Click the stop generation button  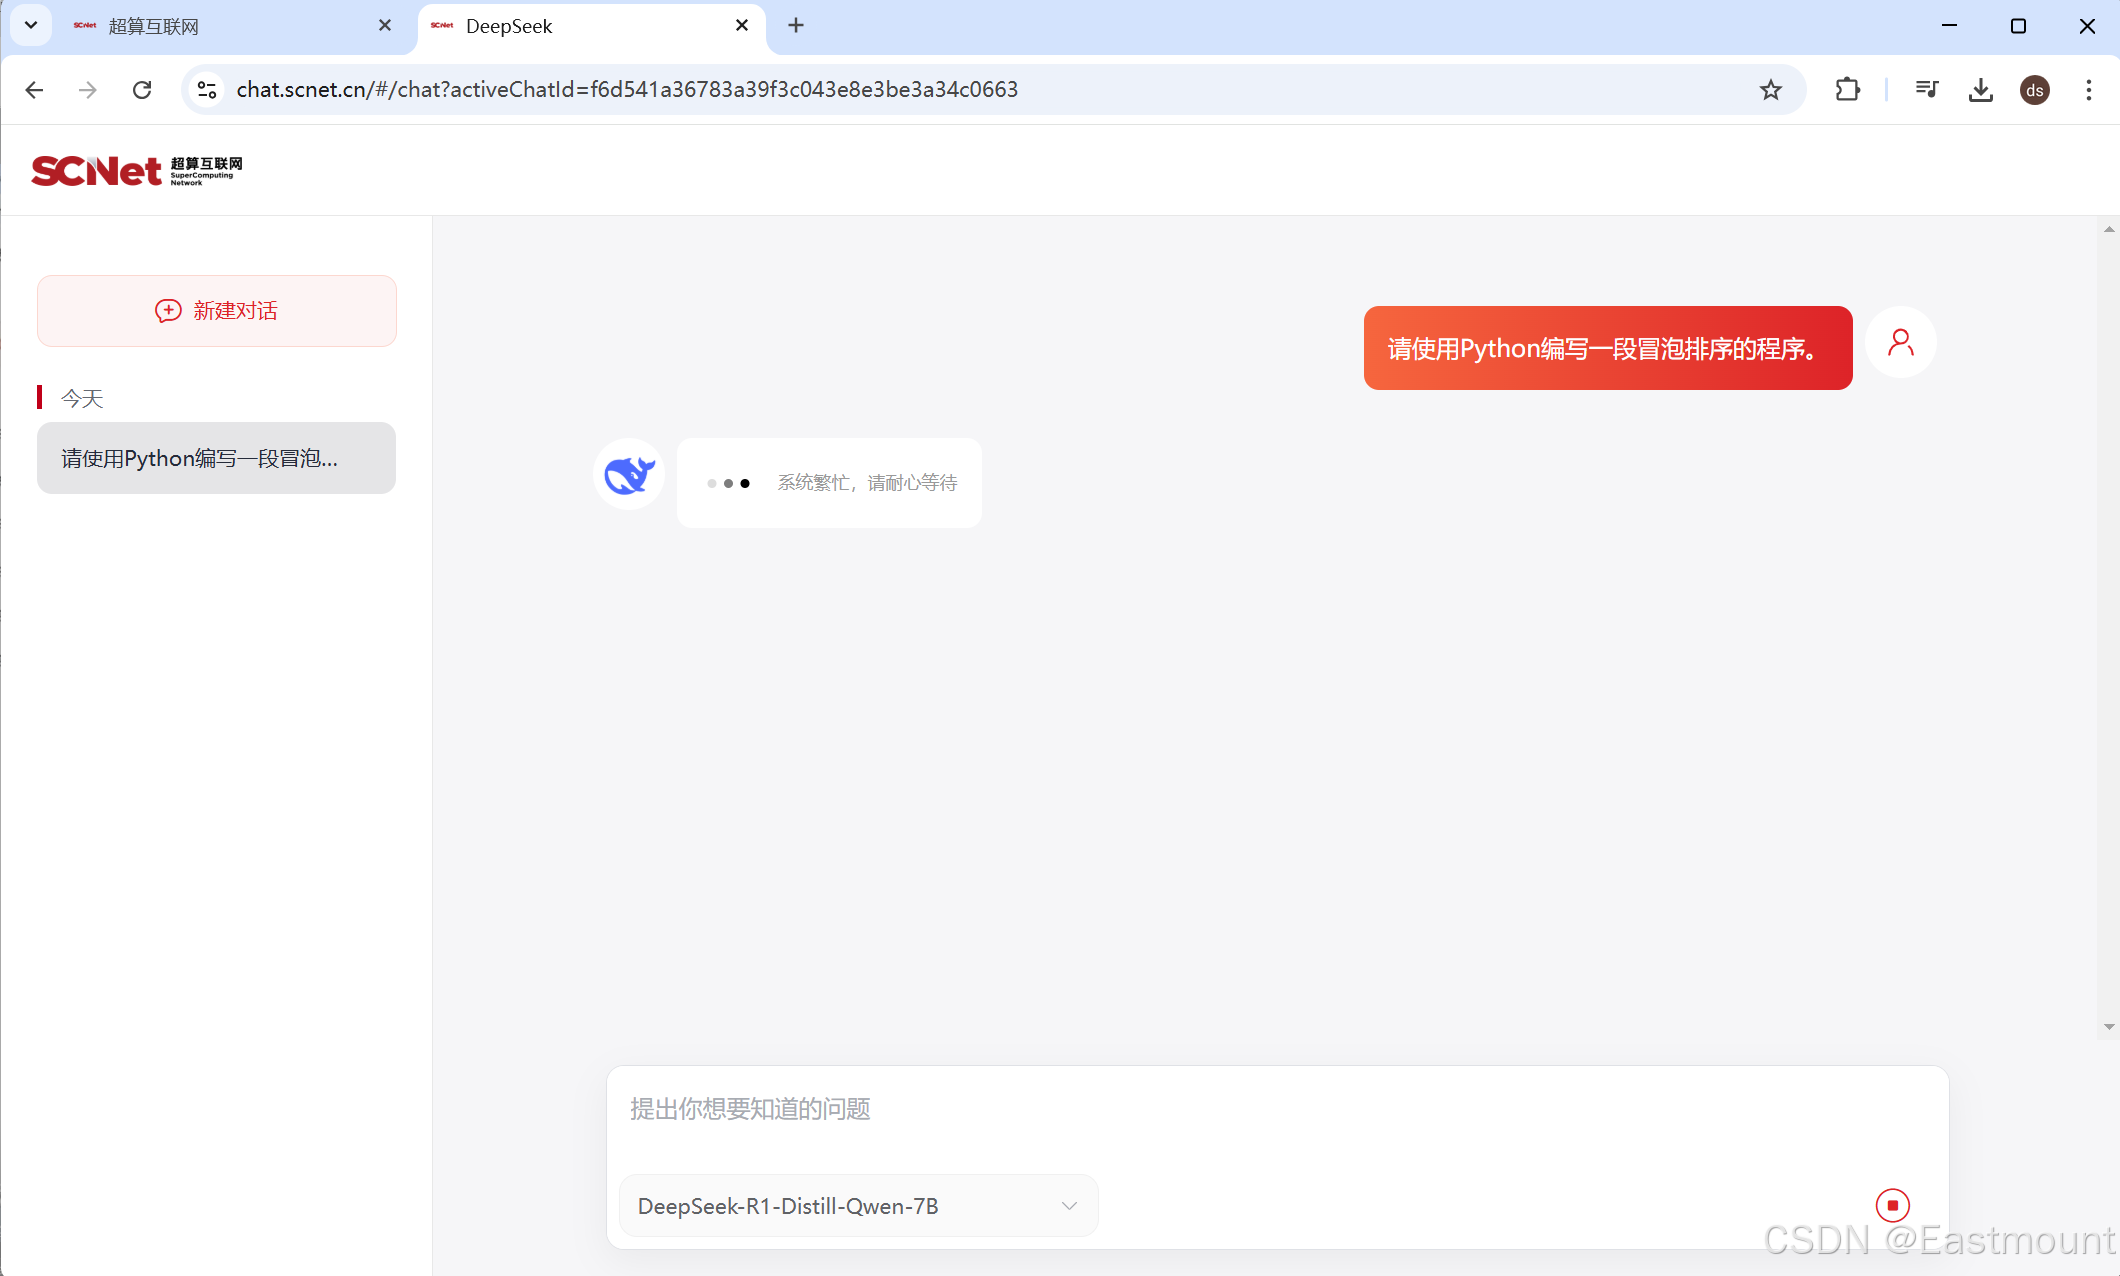(x=1892, y=1205)
